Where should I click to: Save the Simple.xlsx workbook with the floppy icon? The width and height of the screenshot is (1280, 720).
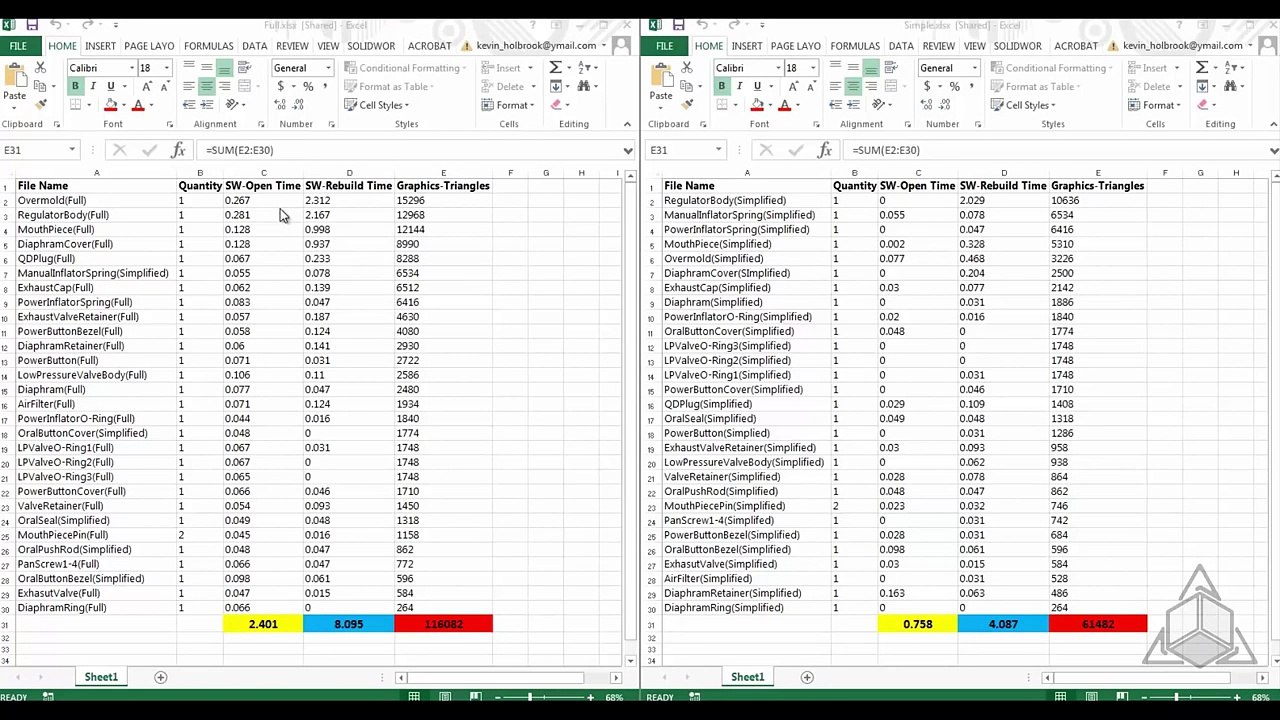[x=678, y=25]
